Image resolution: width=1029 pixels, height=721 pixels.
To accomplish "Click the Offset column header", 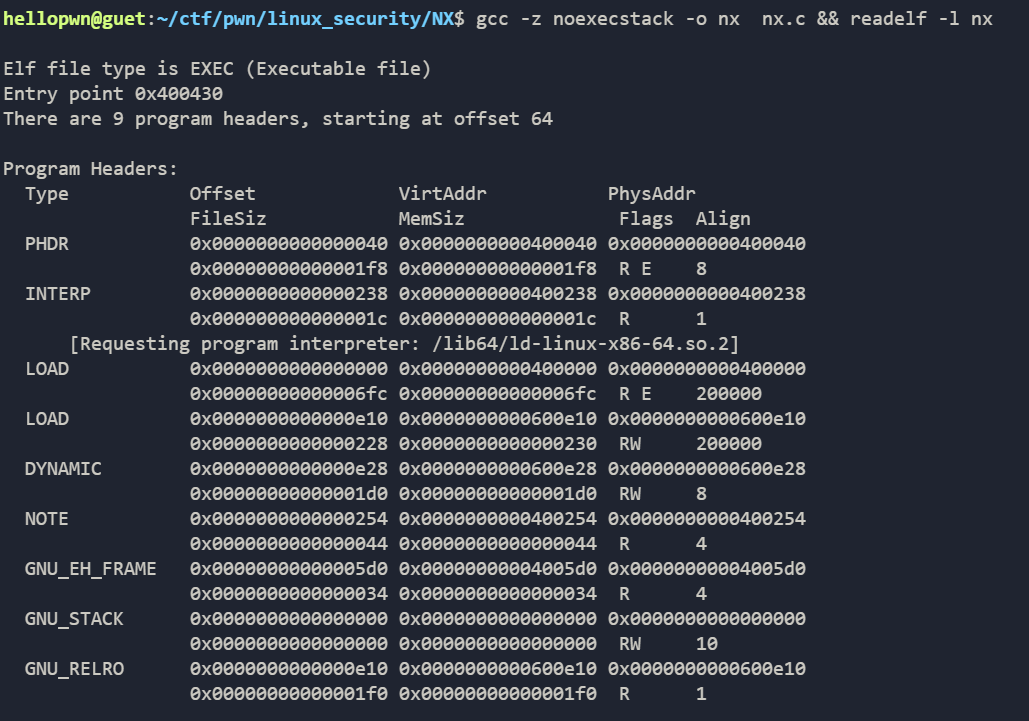I will [x=222, y=194].
